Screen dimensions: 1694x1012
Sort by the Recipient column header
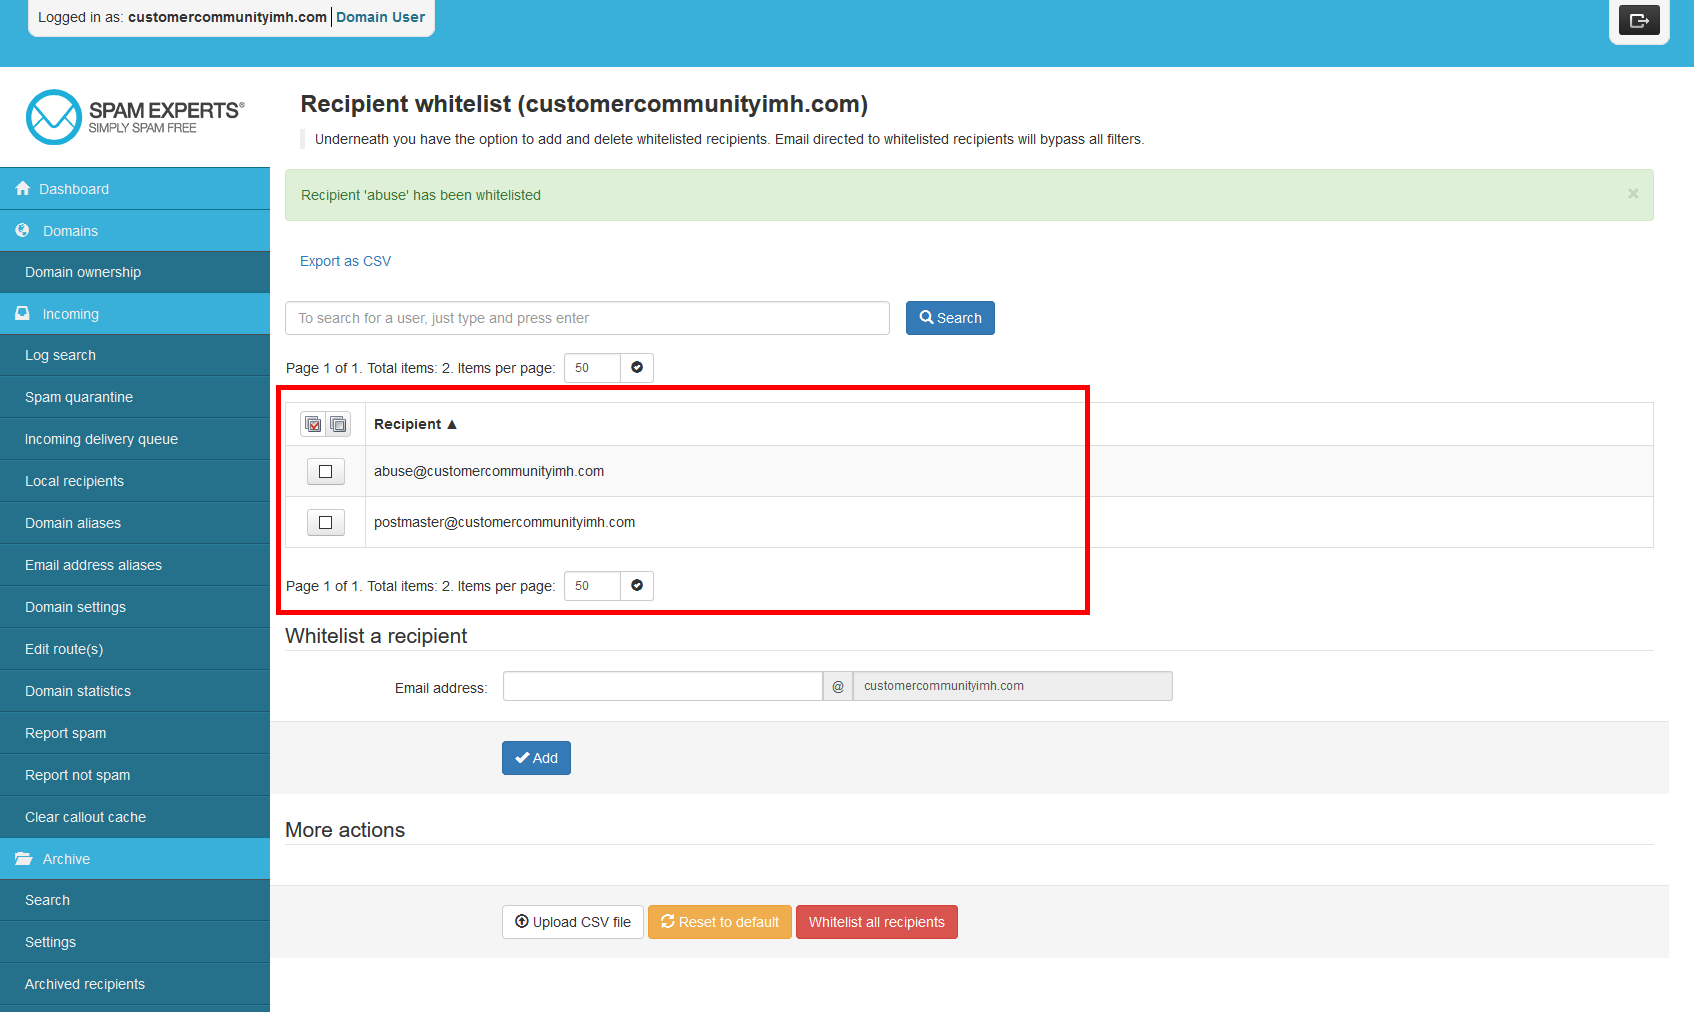[407, 424]
